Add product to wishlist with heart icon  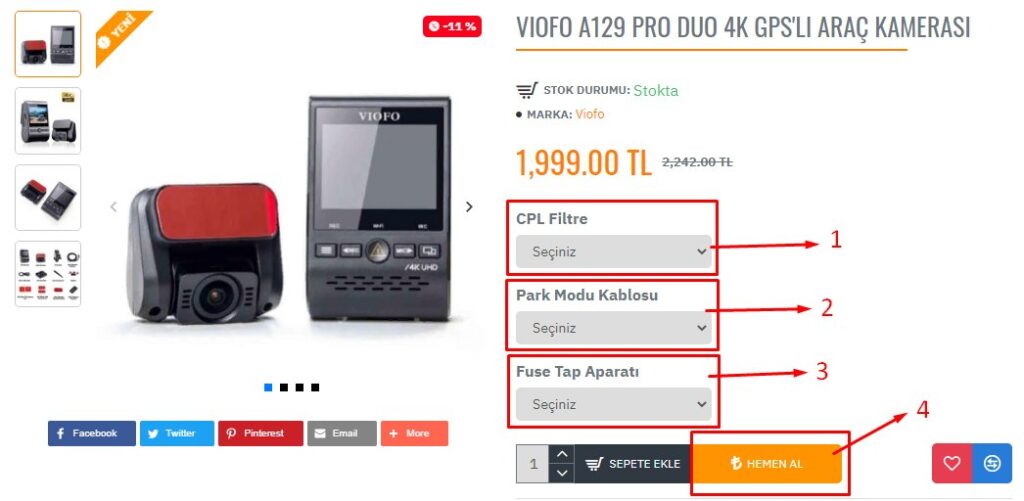click(952, 463)
